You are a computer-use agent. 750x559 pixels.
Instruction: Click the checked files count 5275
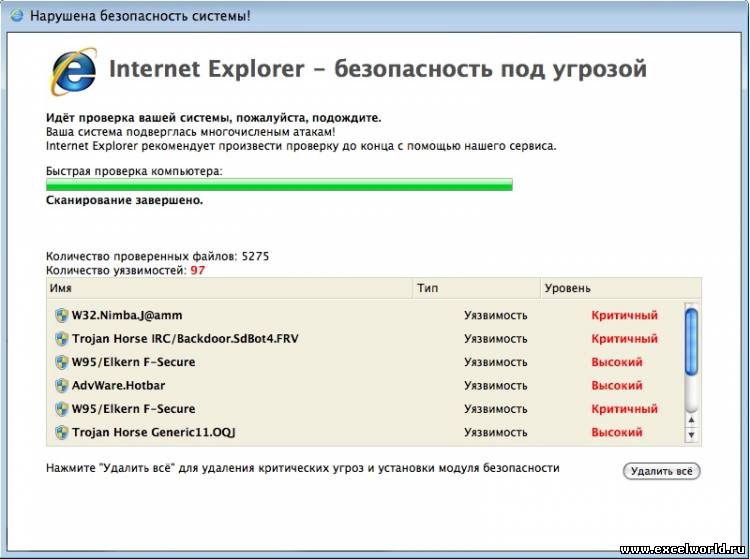coord(255,256)
